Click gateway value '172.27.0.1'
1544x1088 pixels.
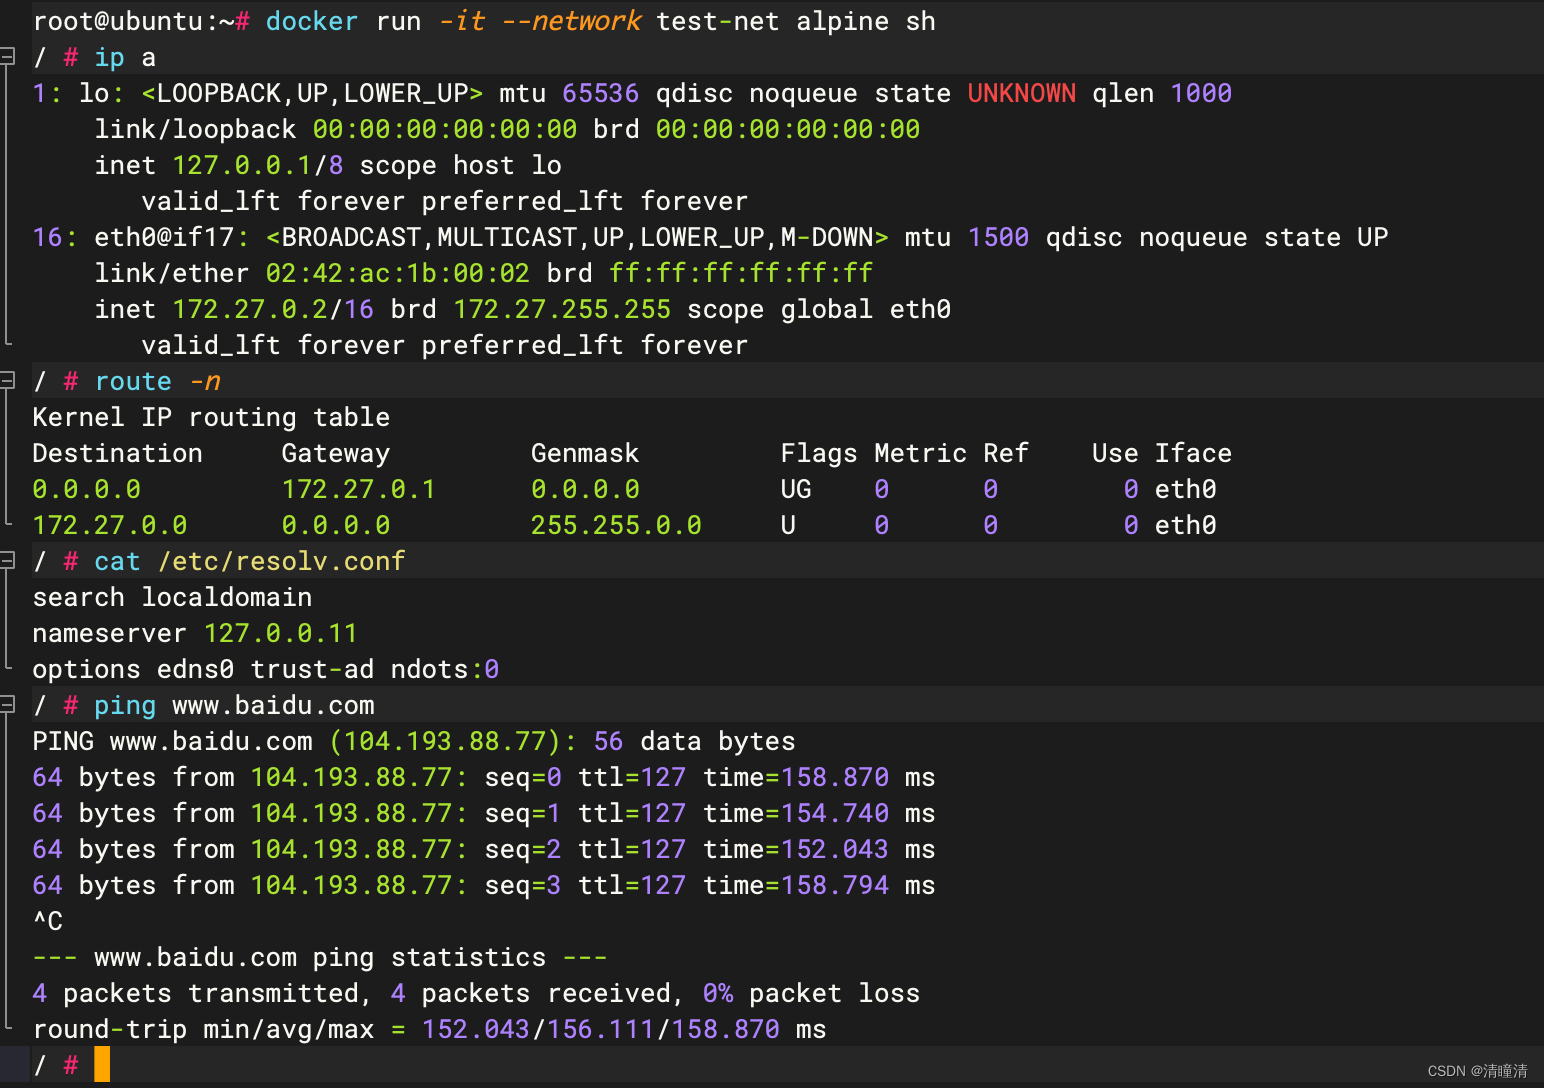[358, 489]
